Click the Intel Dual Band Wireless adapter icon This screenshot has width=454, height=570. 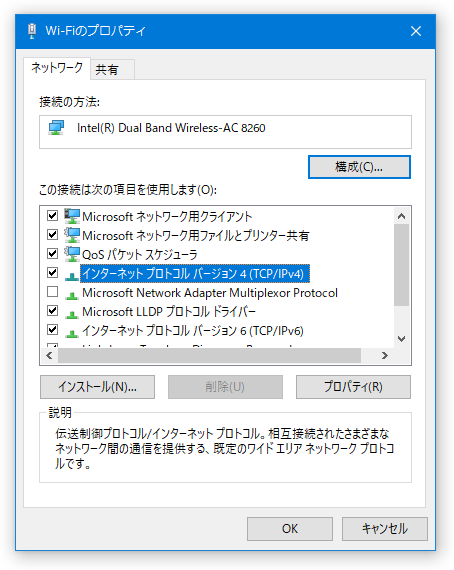[56, 128]
